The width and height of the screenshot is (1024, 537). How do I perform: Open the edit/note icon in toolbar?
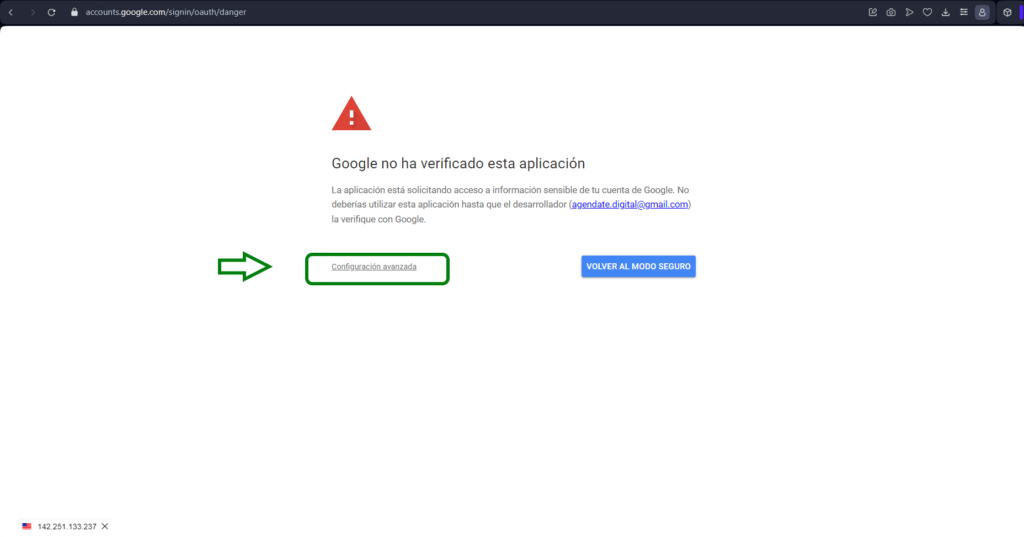click(x=873, y=12)
